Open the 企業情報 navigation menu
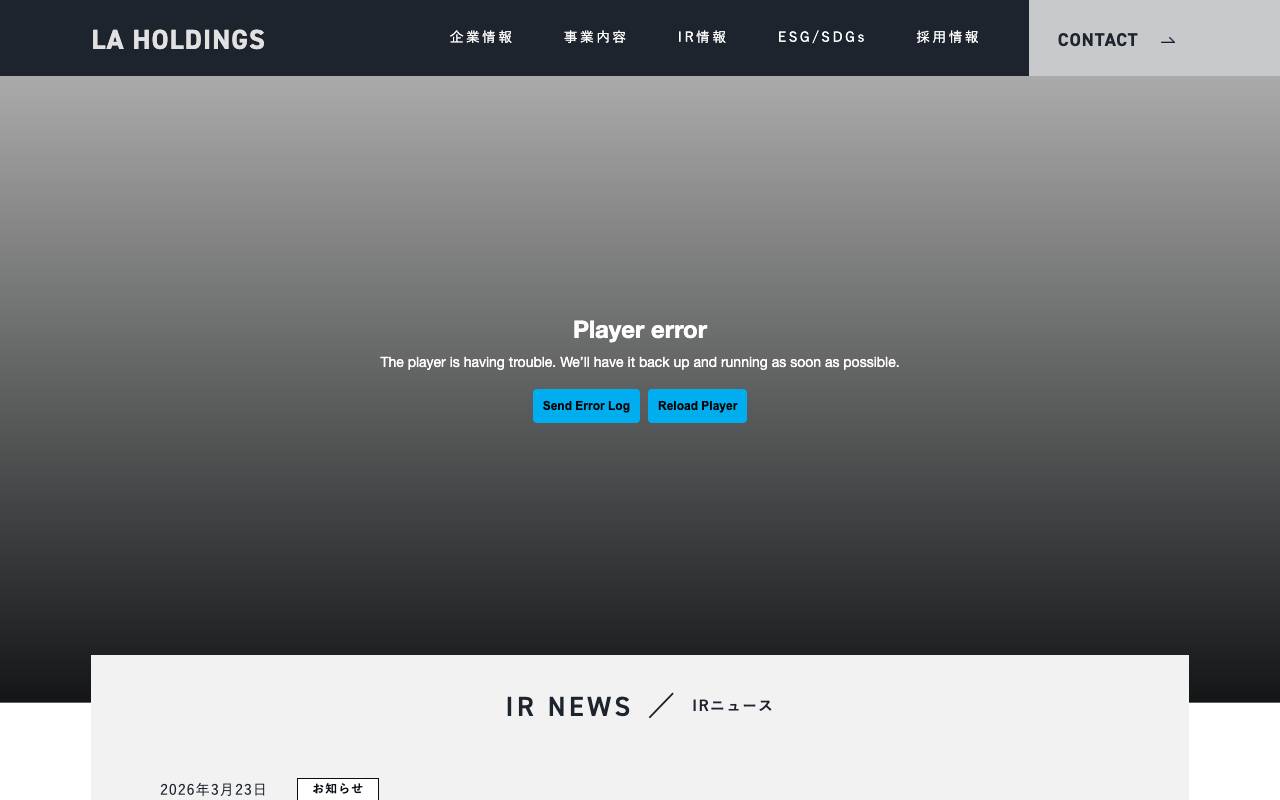This screenshot has width=1280, height=800. coord(481,38)
